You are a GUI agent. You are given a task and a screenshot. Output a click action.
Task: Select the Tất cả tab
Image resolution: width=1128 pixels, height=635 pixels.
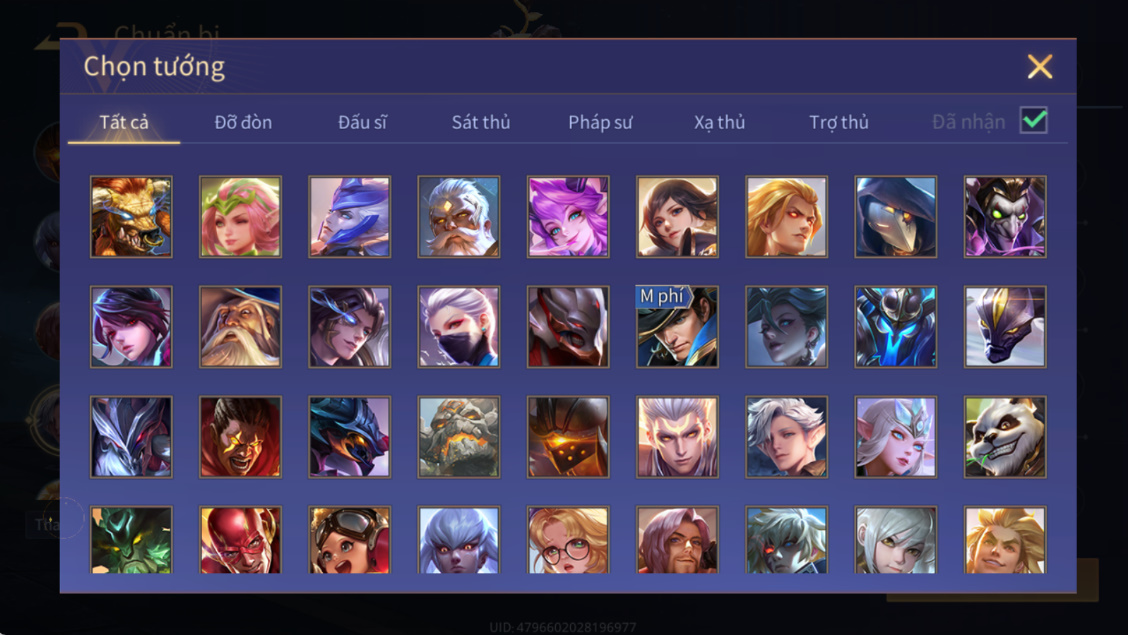(124, 122)
